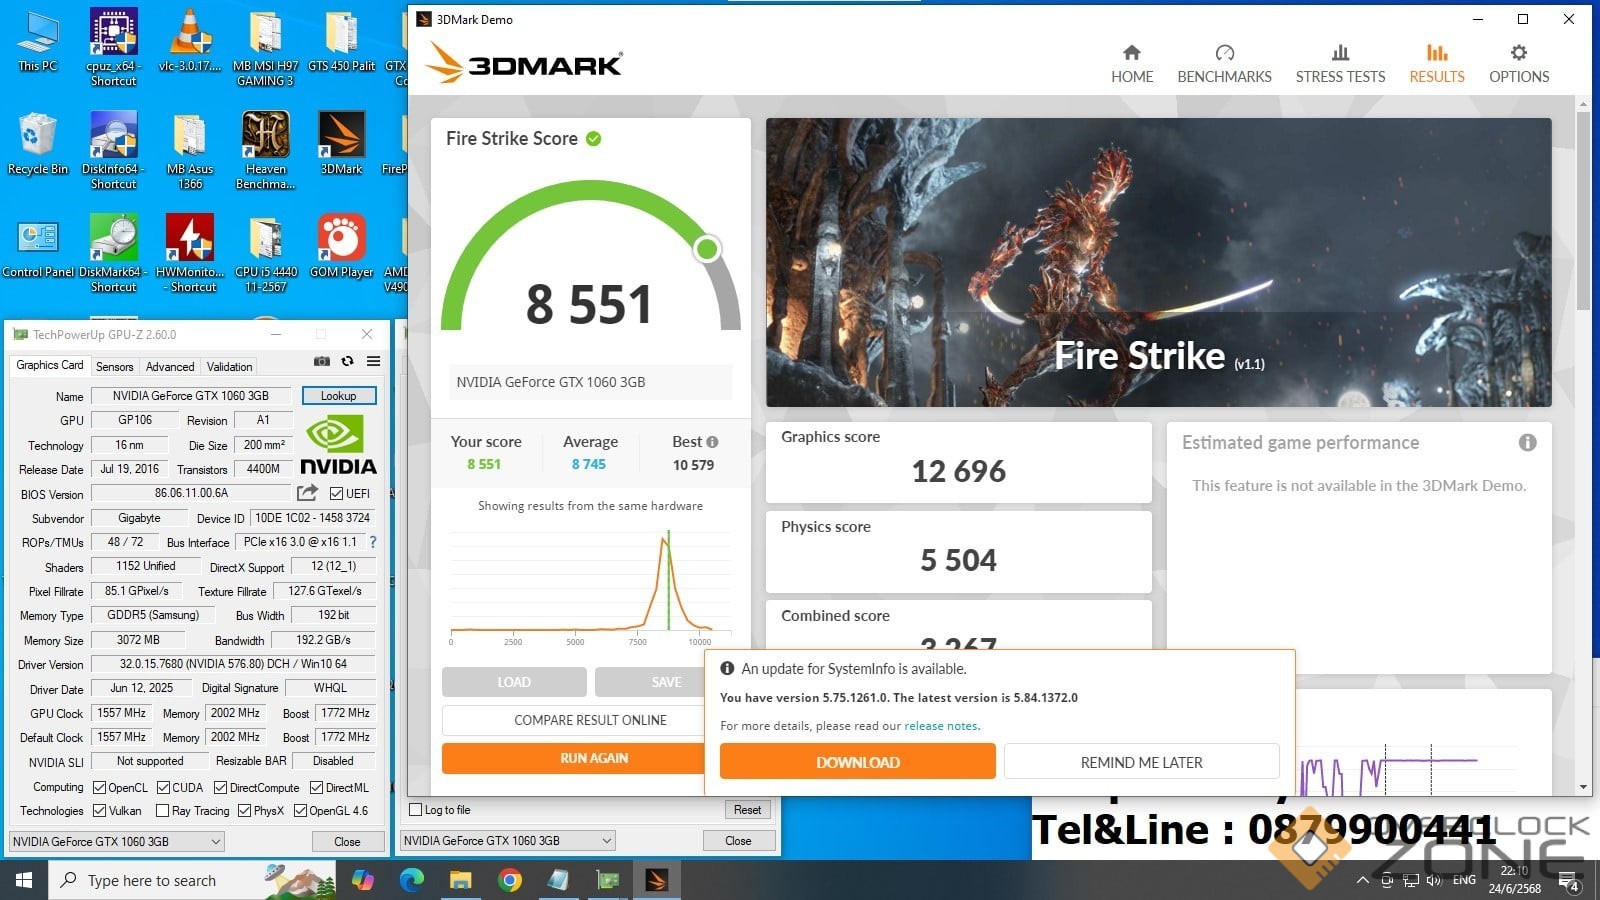This screenshot has height=900, width=1600.
Task: Show hidden system tray icons
Action: click(x=1362, y=881)
